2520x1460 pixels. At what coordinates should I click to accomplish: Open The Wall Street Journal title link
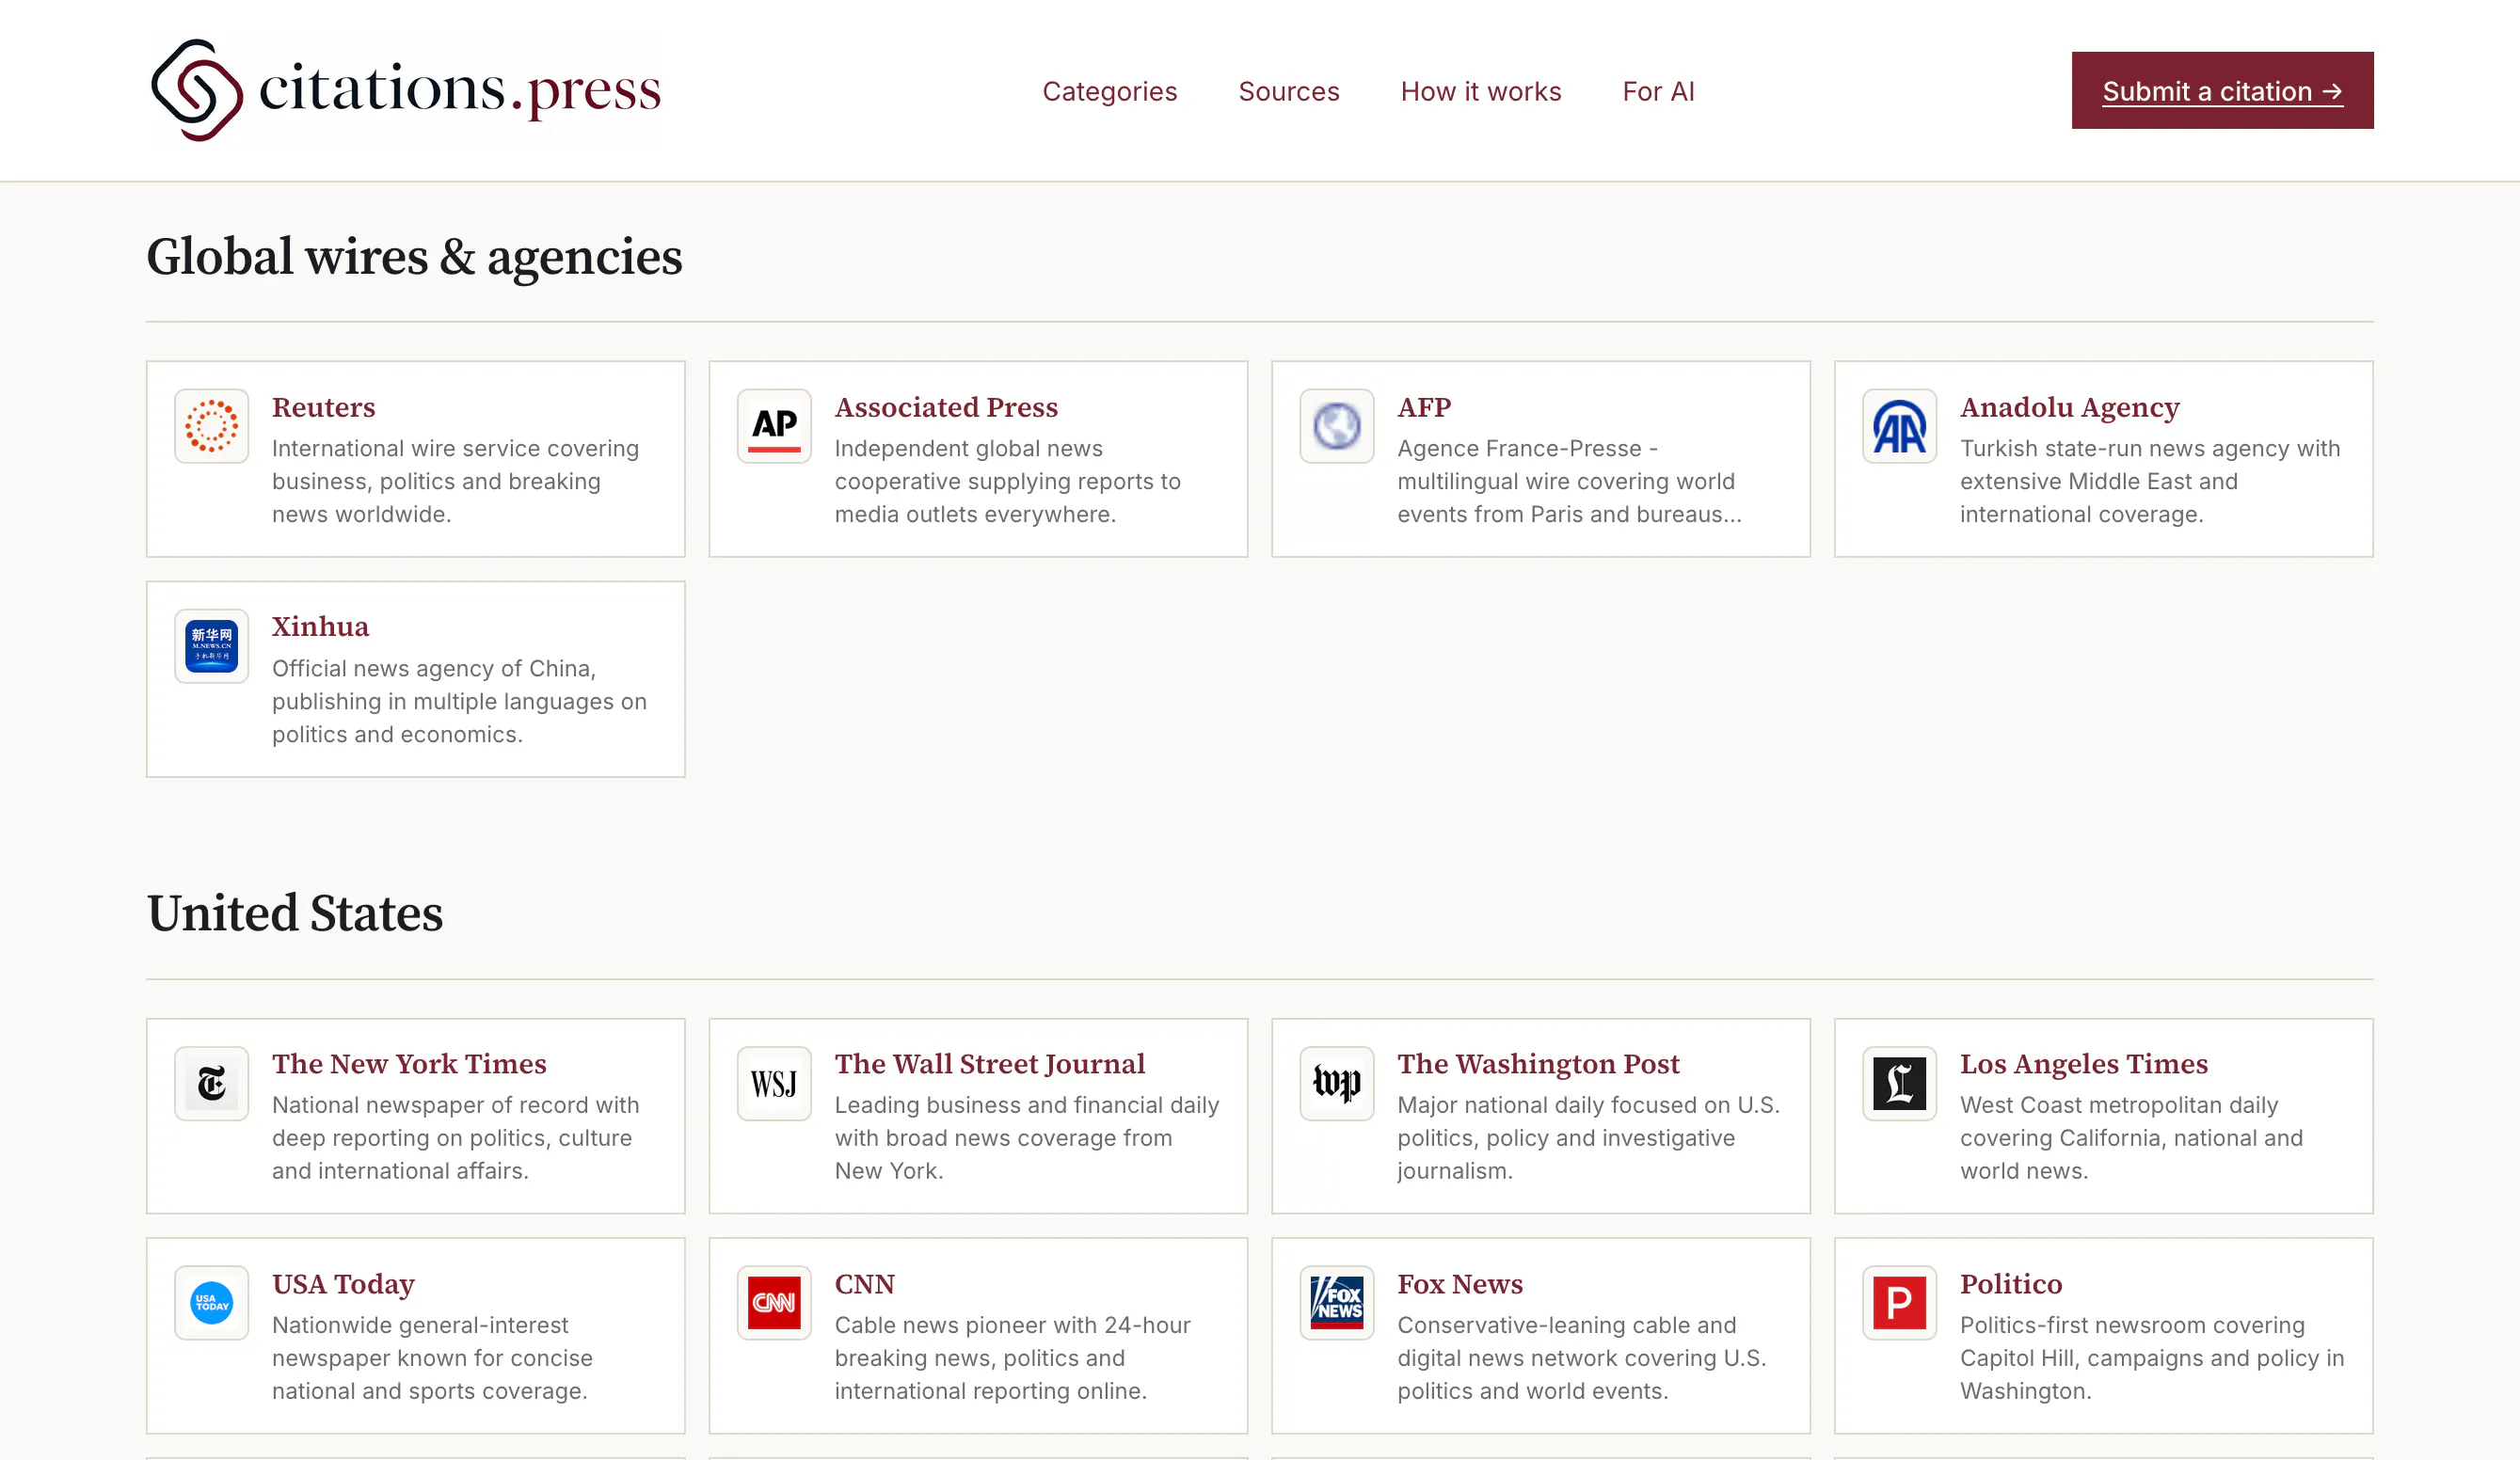point(990,1063)
